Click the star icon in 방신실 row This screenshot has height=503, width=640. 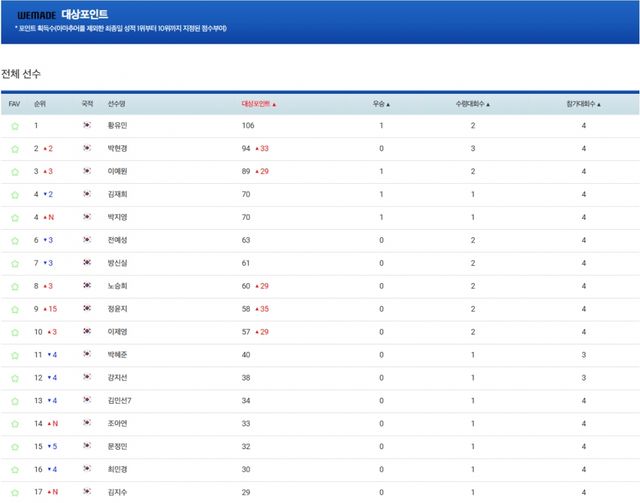pos(14,264)
